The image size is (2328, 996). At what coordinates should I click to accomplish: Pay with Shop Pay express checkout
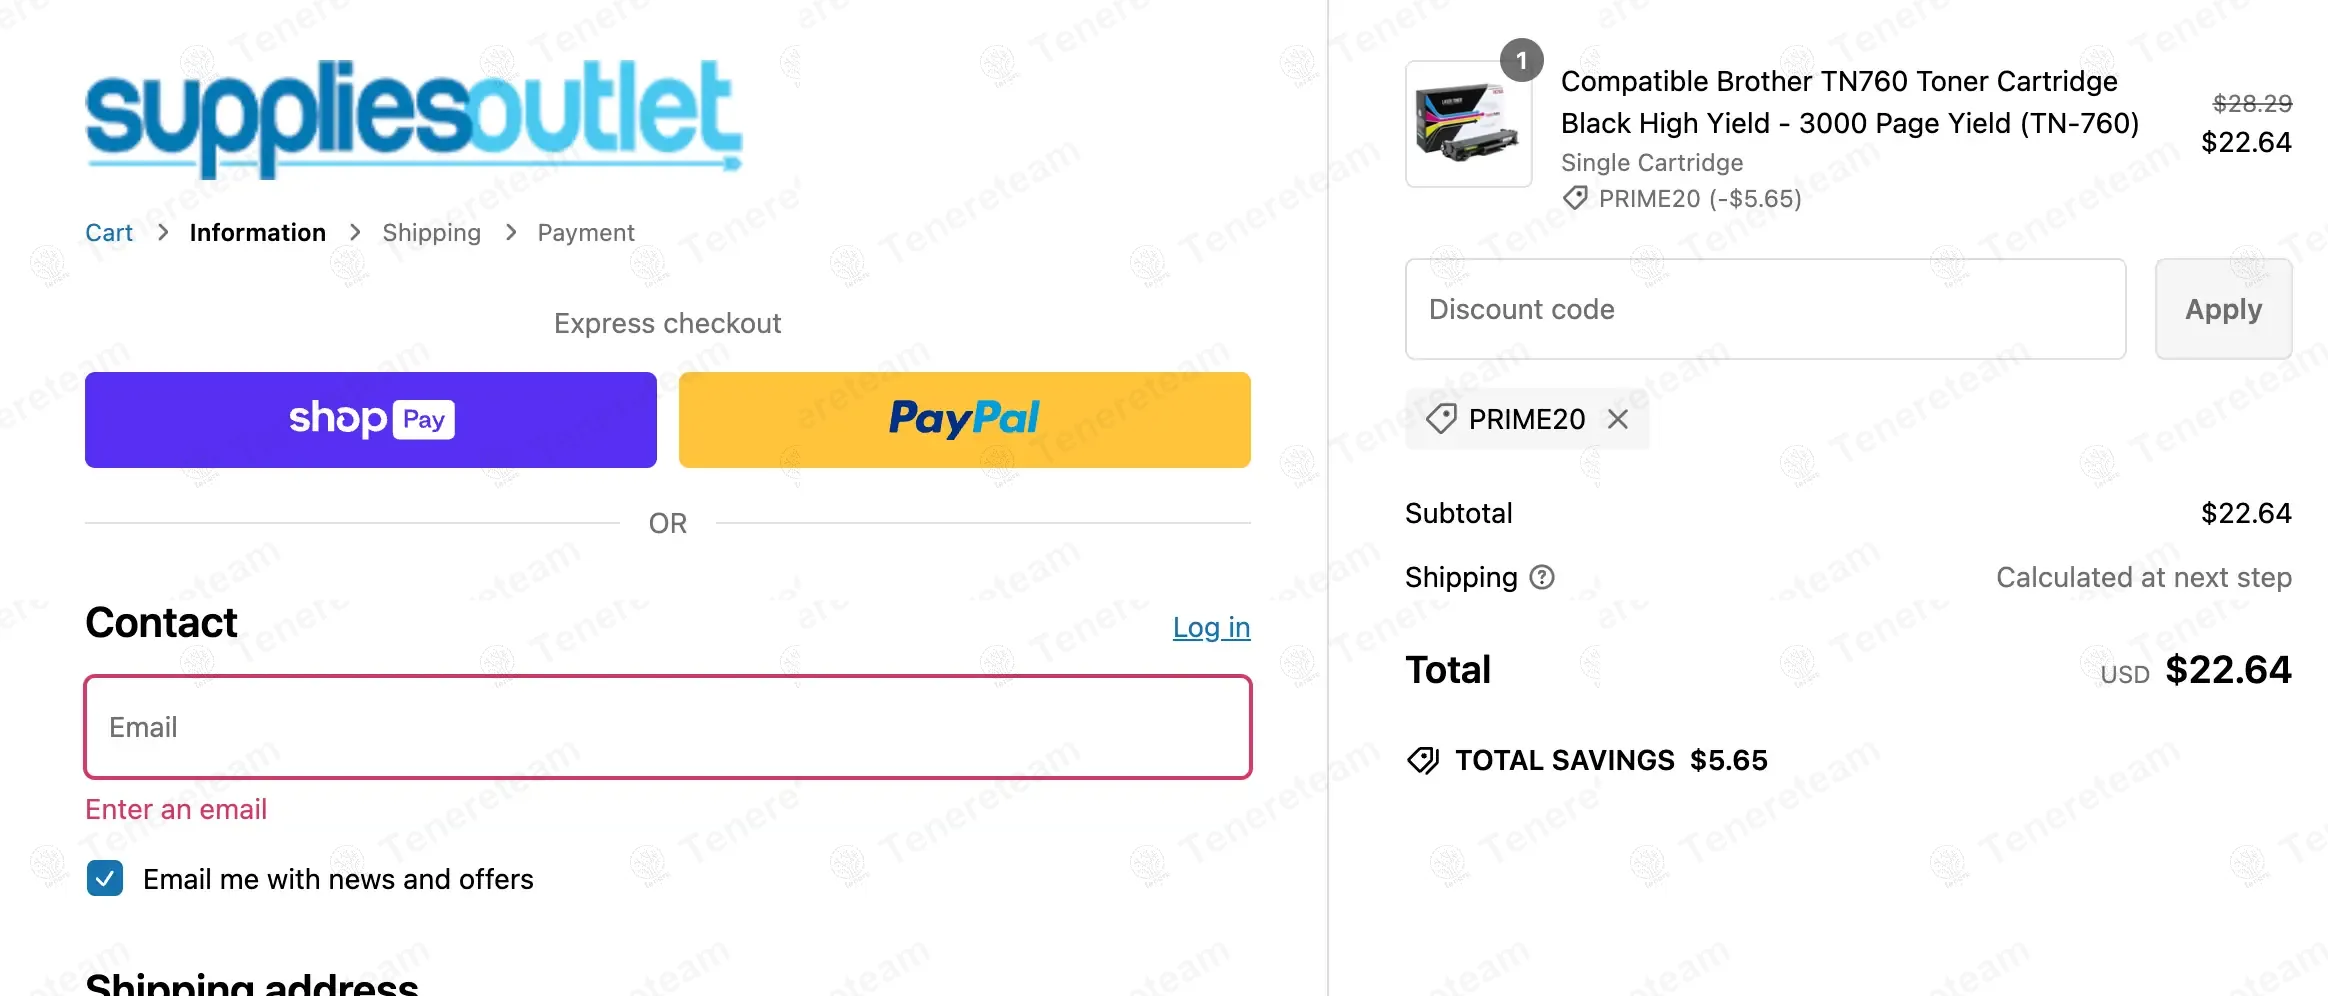pyautogui.click(x=371, y=420)
